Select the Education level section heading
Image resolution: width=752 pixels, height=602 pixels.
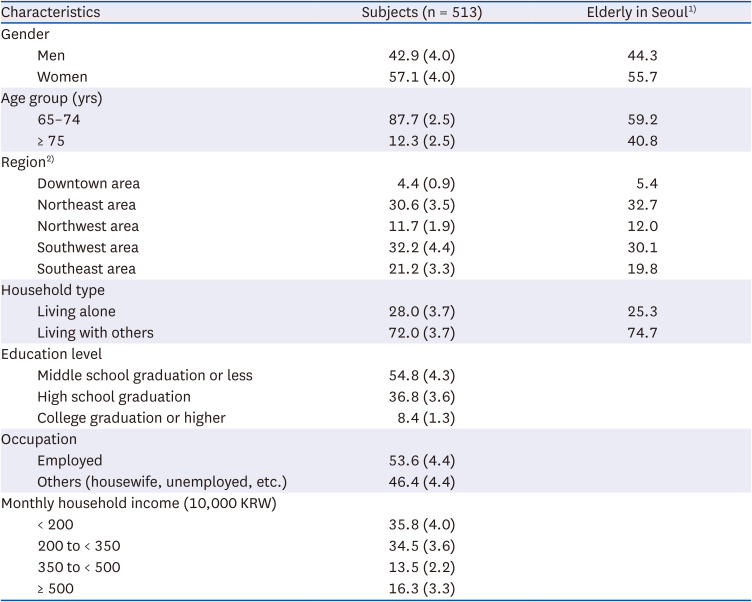coord(52,354)
